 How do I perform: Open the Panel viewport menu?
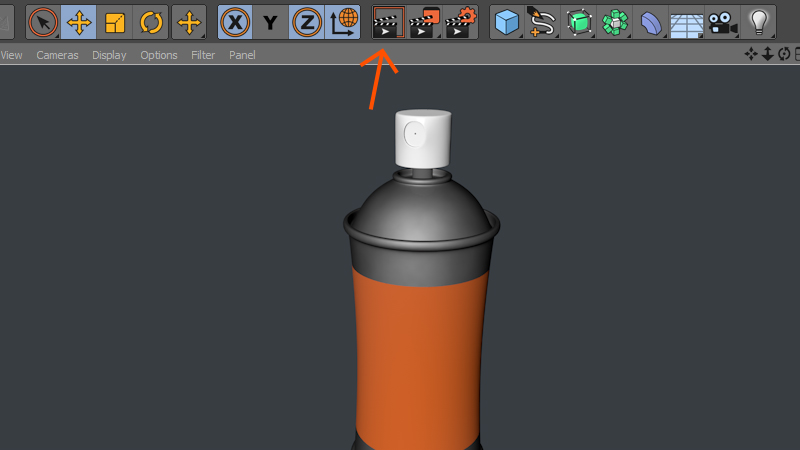pyautogui.click(x=242, y=55)
